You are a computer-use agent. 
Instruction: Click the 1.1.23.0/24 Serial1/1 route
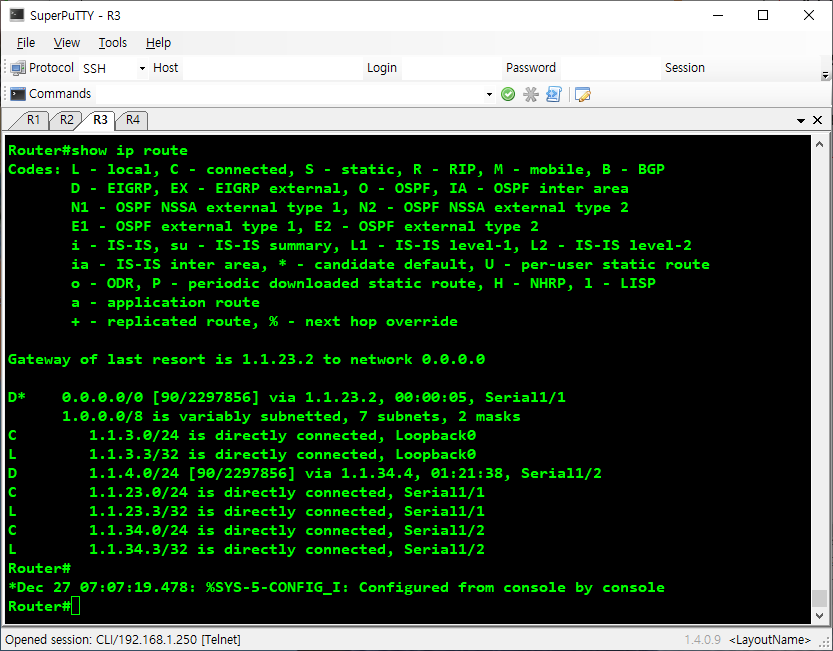pos(246,492)
